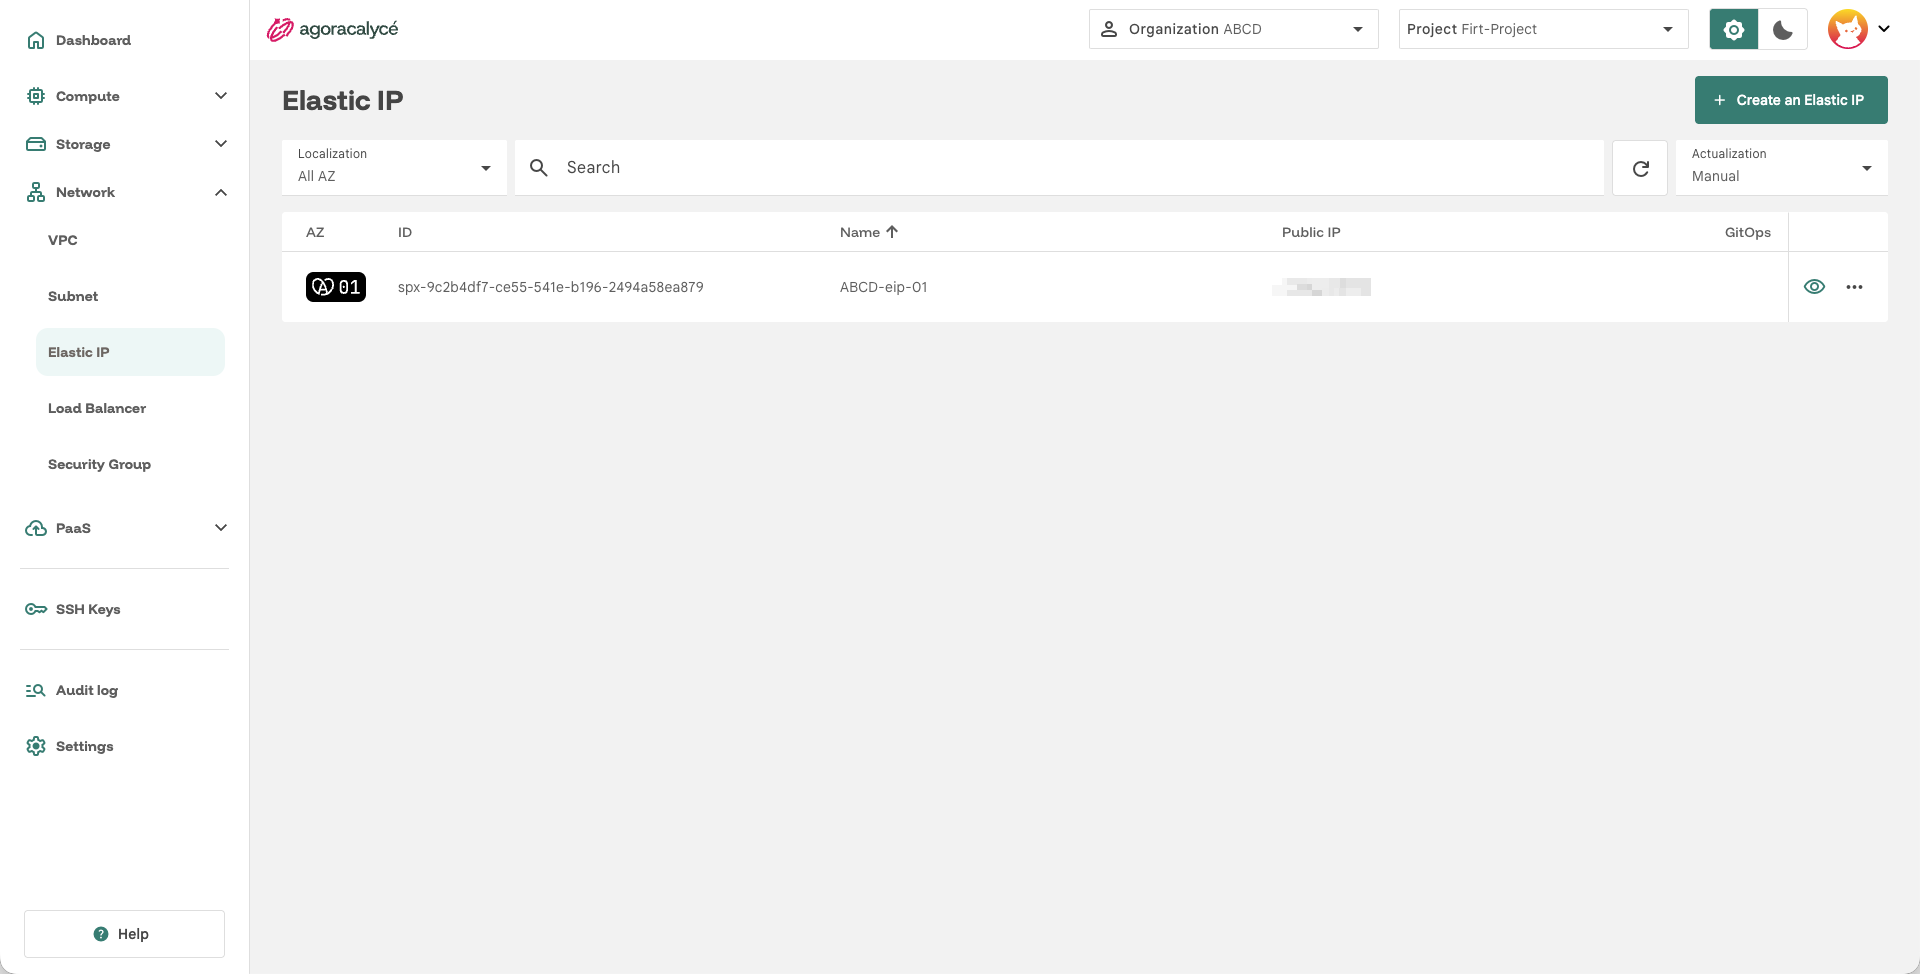Open more actions for ABCD-eip-01
The image size is (1920, 974).
tap(1854, 287)
